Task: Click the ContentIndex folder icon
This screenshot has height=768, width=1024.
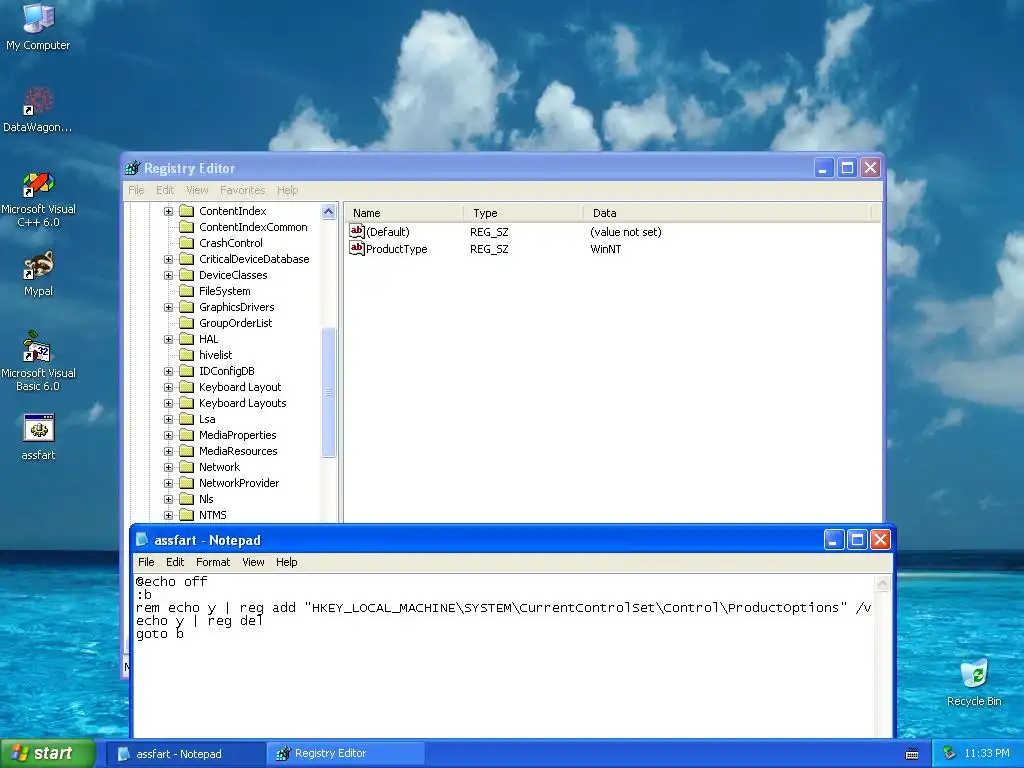Action: 187,211
